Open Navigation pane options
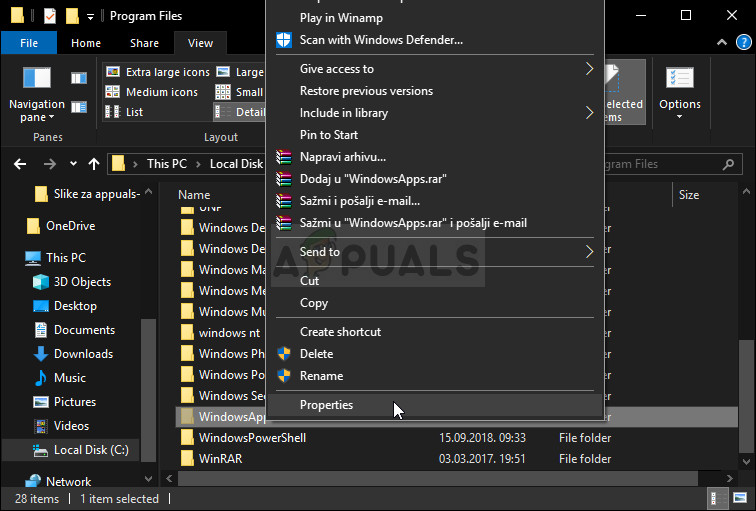Screen dimensions: 756x511 coord(37,94)
